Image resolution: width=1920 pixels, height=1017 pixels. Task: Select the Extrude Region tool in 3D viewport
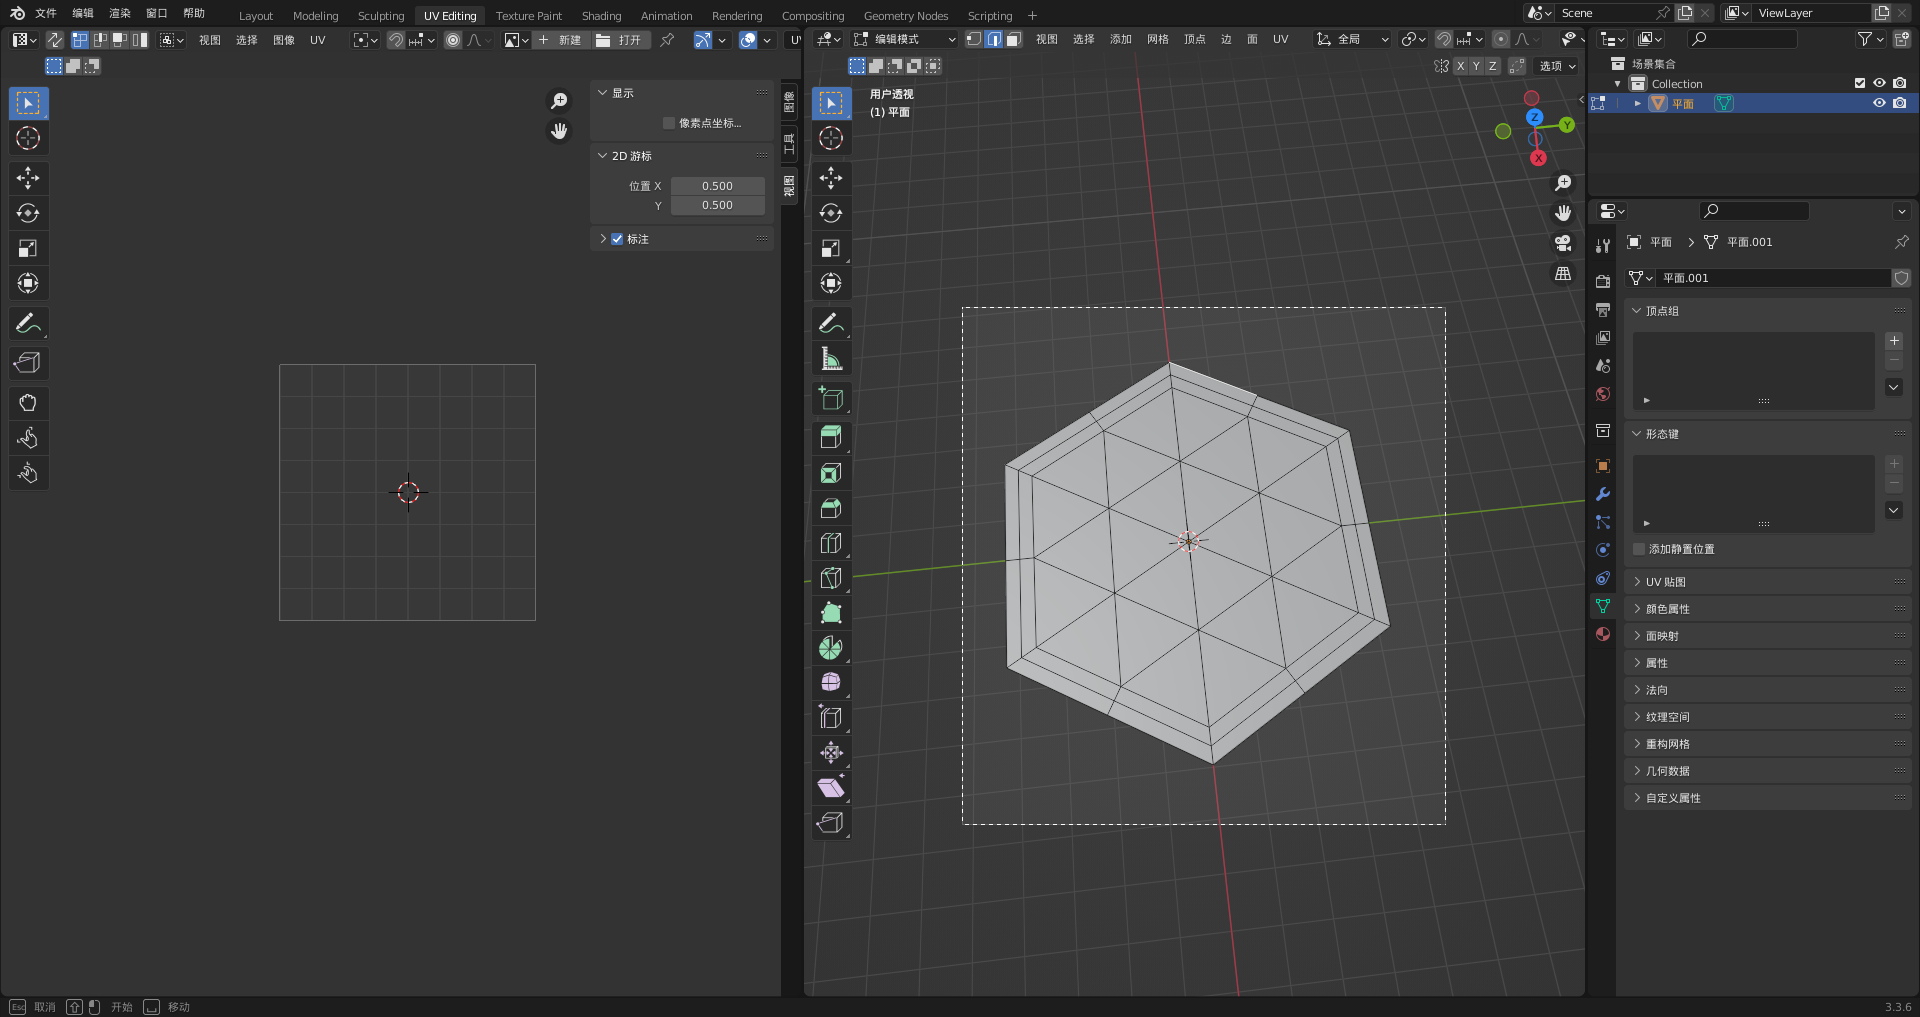pyautogui.click(x=831, y=437)
